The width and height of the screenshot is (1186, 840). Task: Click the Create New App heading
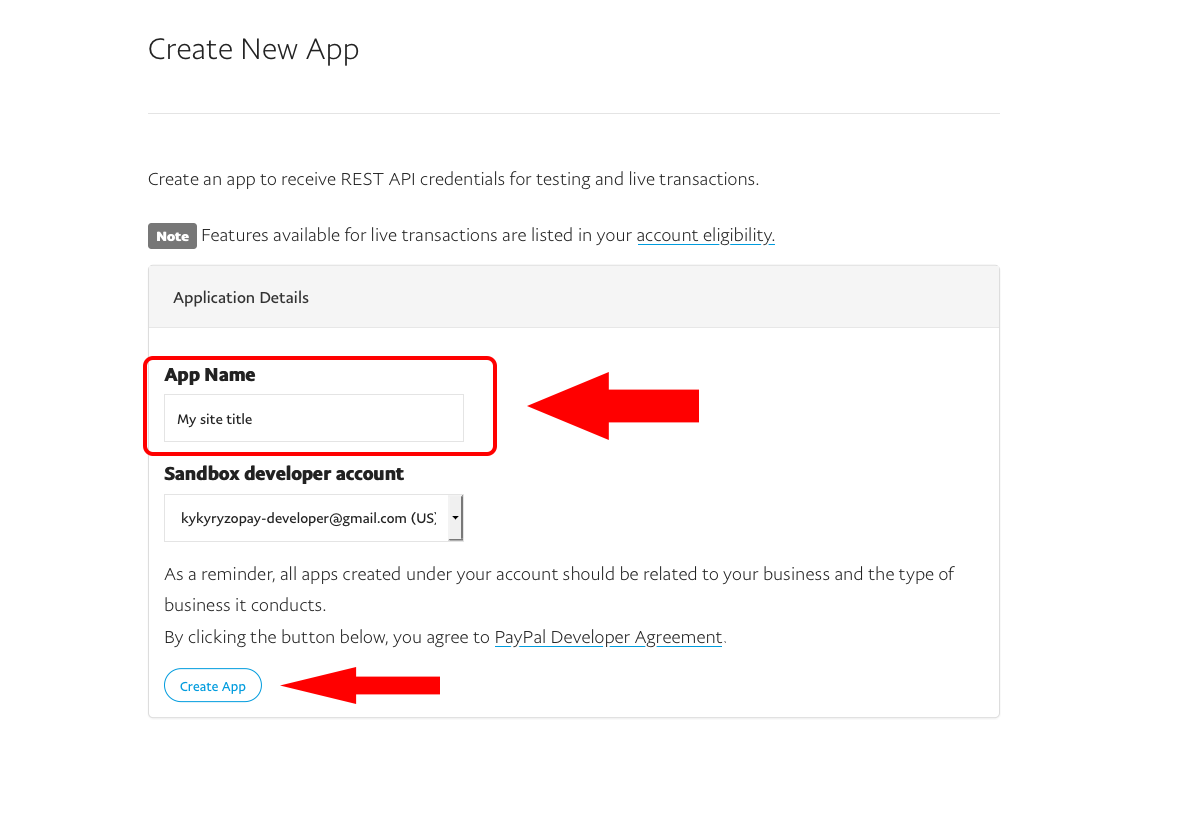coord(253,50)
